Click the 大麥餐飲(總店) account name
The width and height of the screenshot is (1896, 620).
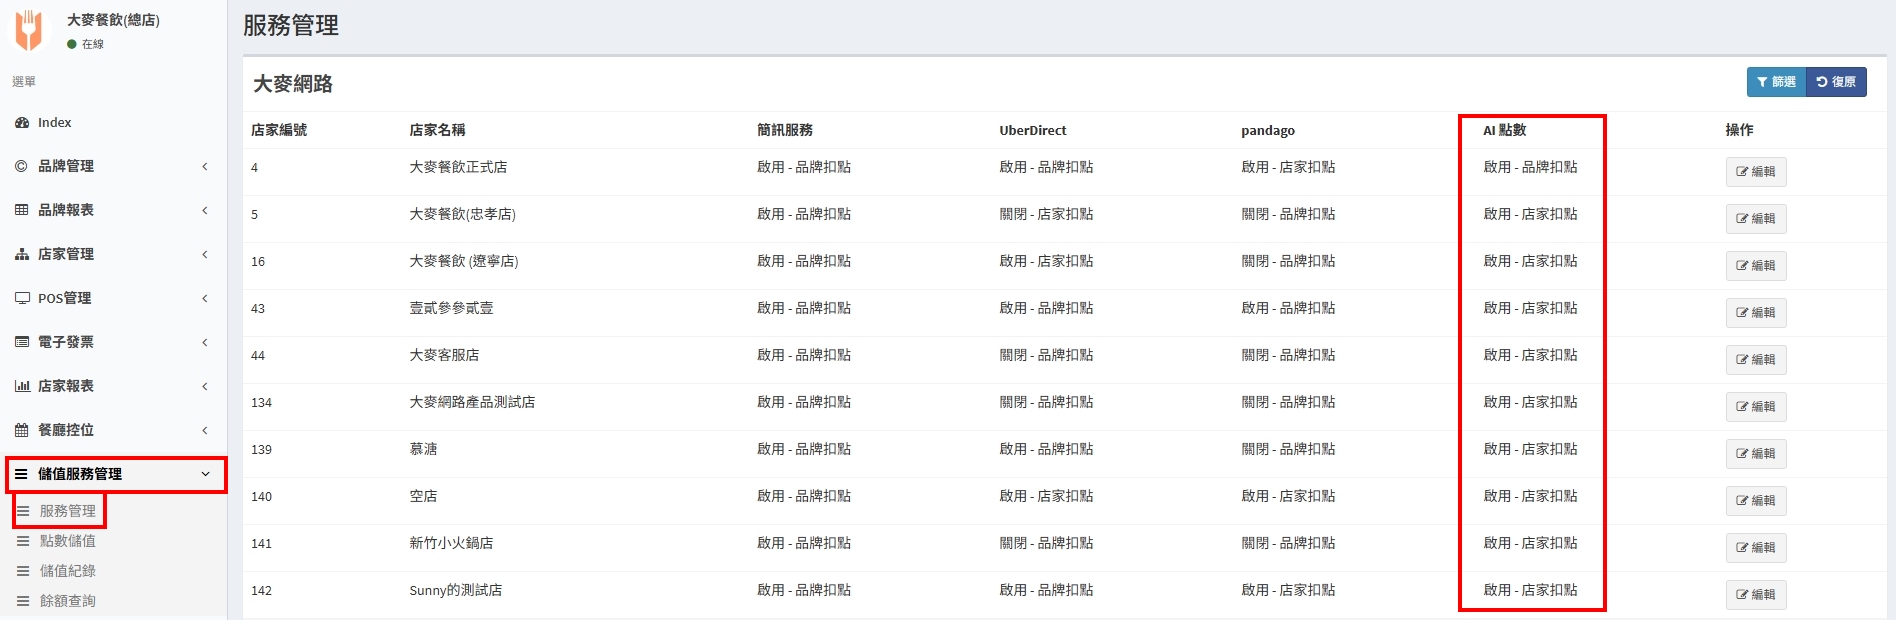113,20
